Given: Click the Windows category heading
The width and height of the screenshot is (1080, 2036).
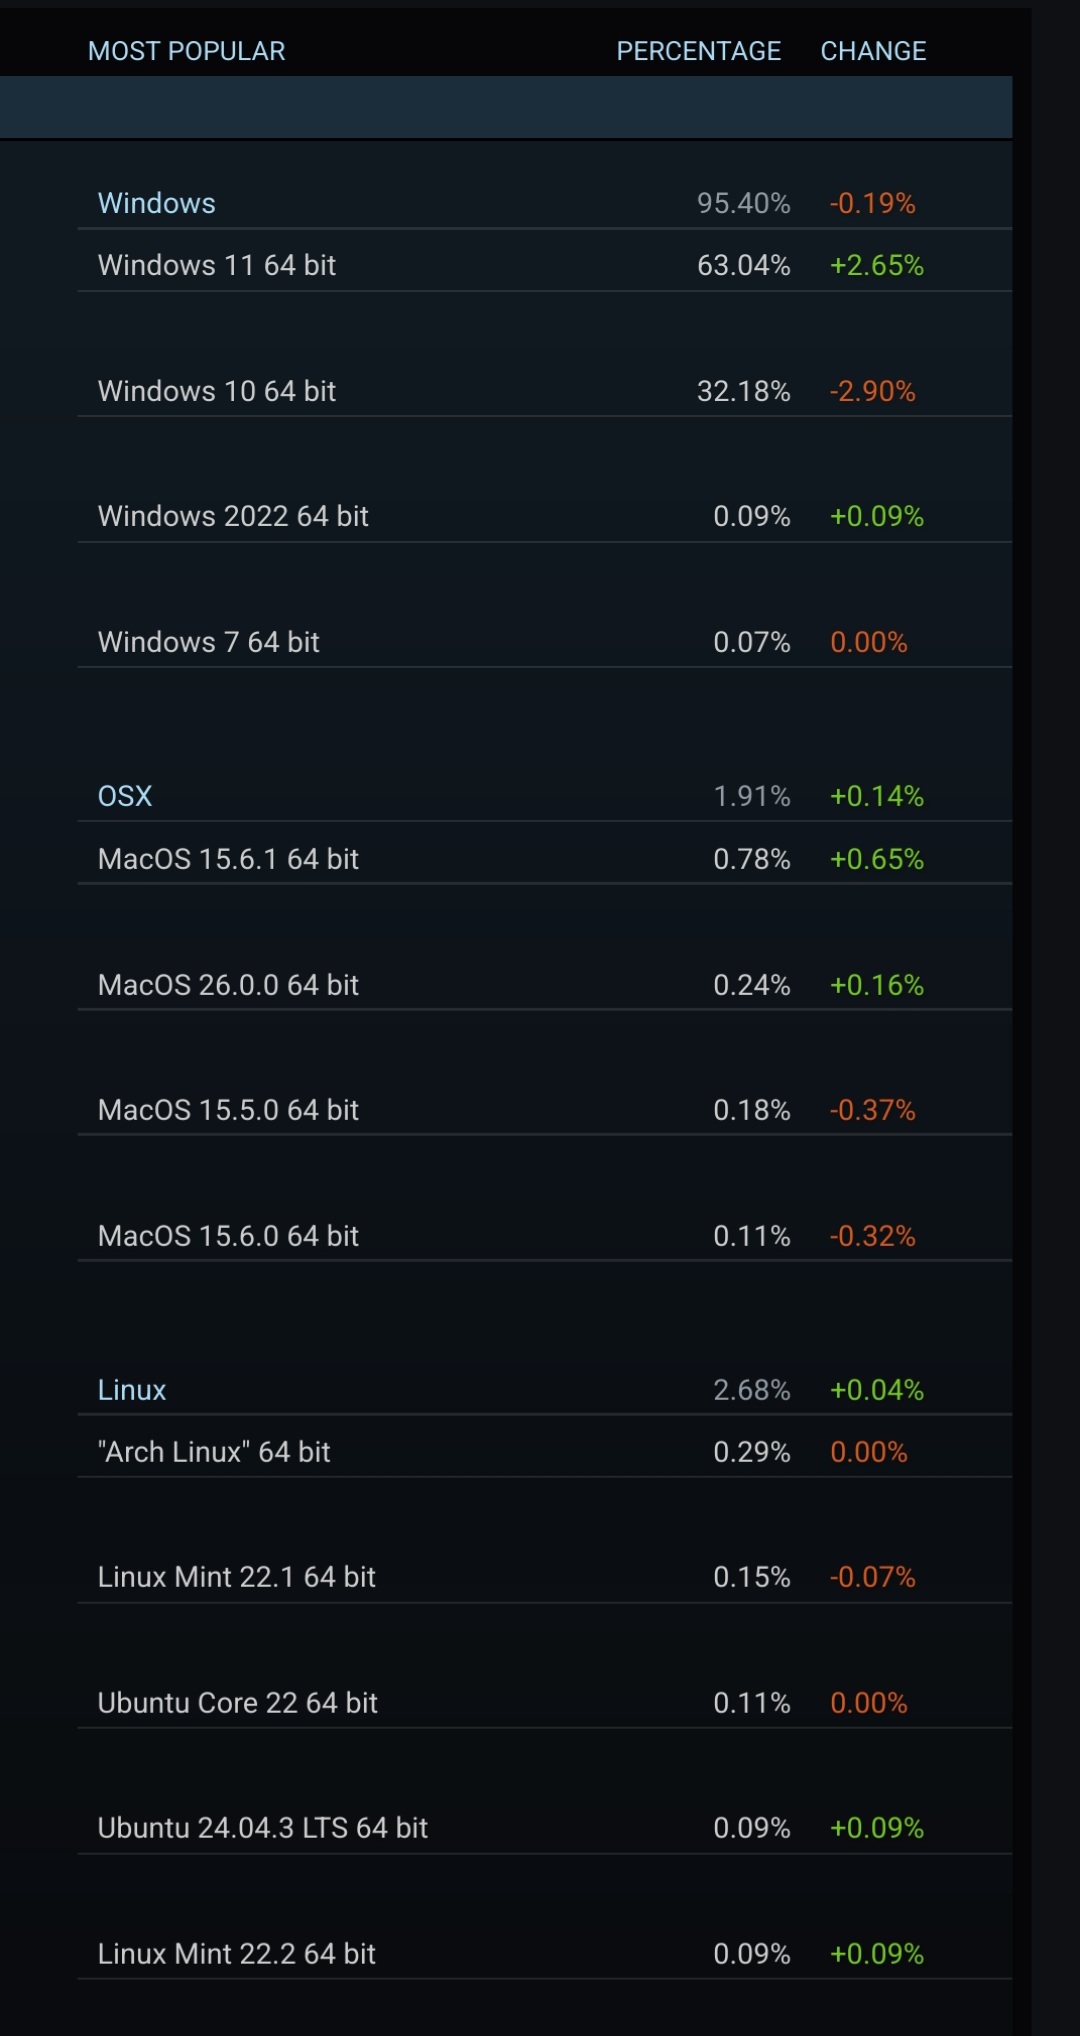Looking at the screenshot, I should click(156, 203).
